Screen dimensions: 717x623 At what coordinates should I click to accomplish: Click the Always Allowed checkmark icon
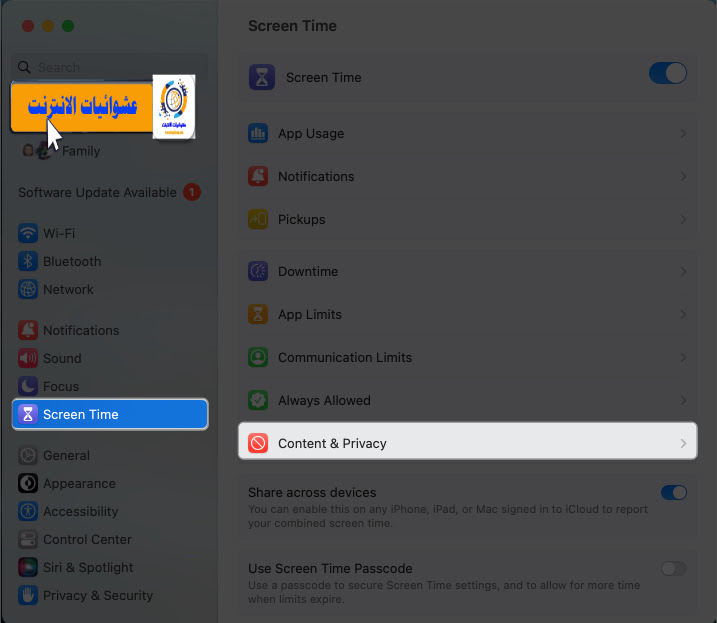pyautogui.click(x=258, y=400)
